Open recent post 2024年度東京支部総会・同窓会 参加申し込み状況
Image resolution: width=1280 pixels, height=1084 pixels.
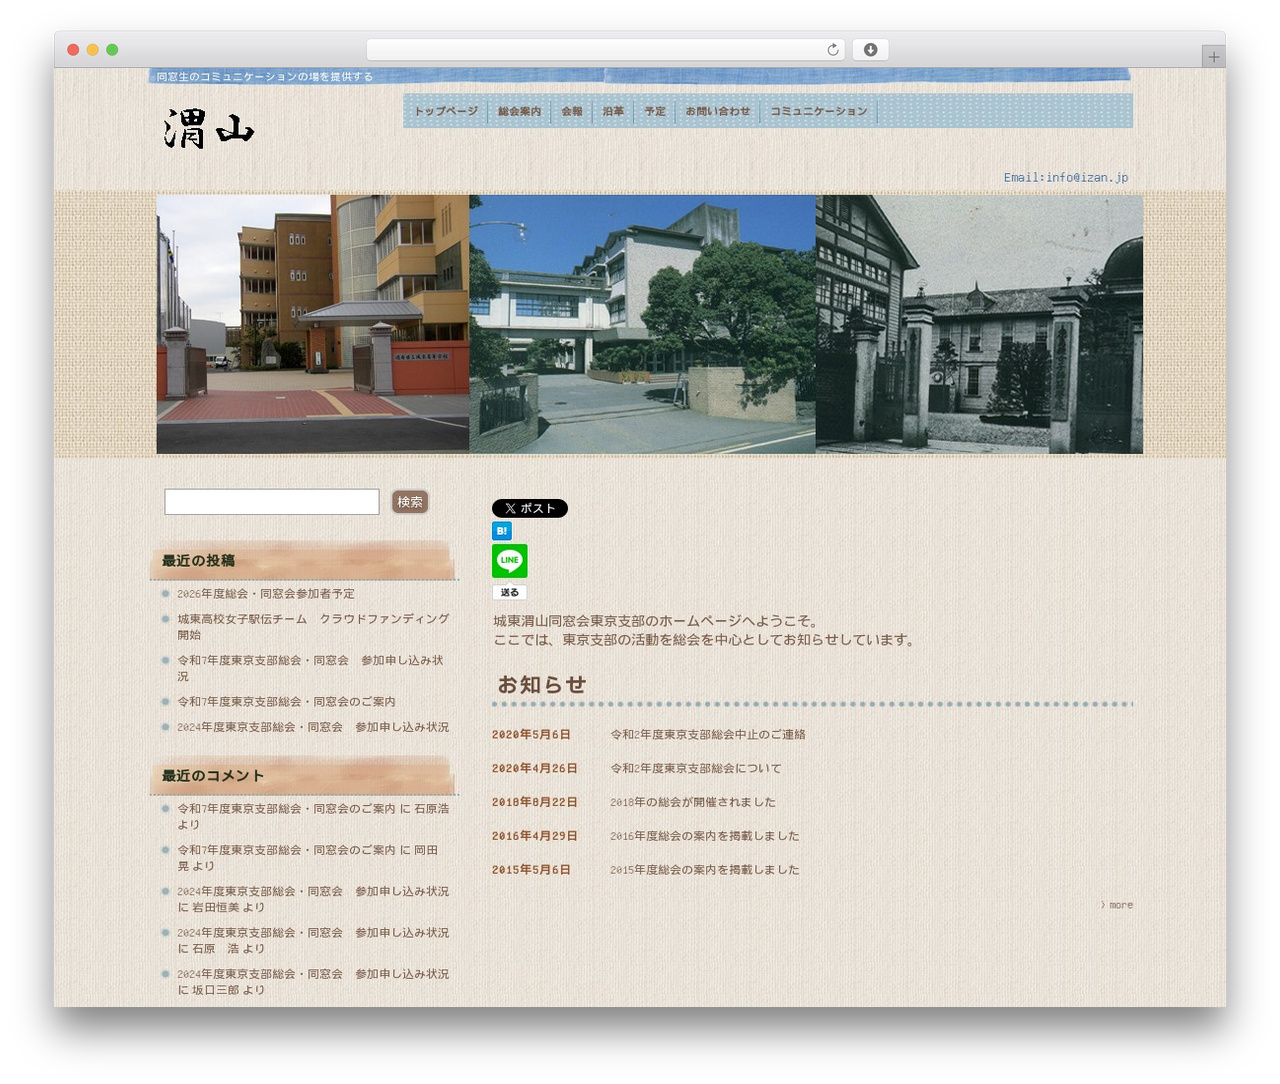pyautogui.click(x=313, y=727)
